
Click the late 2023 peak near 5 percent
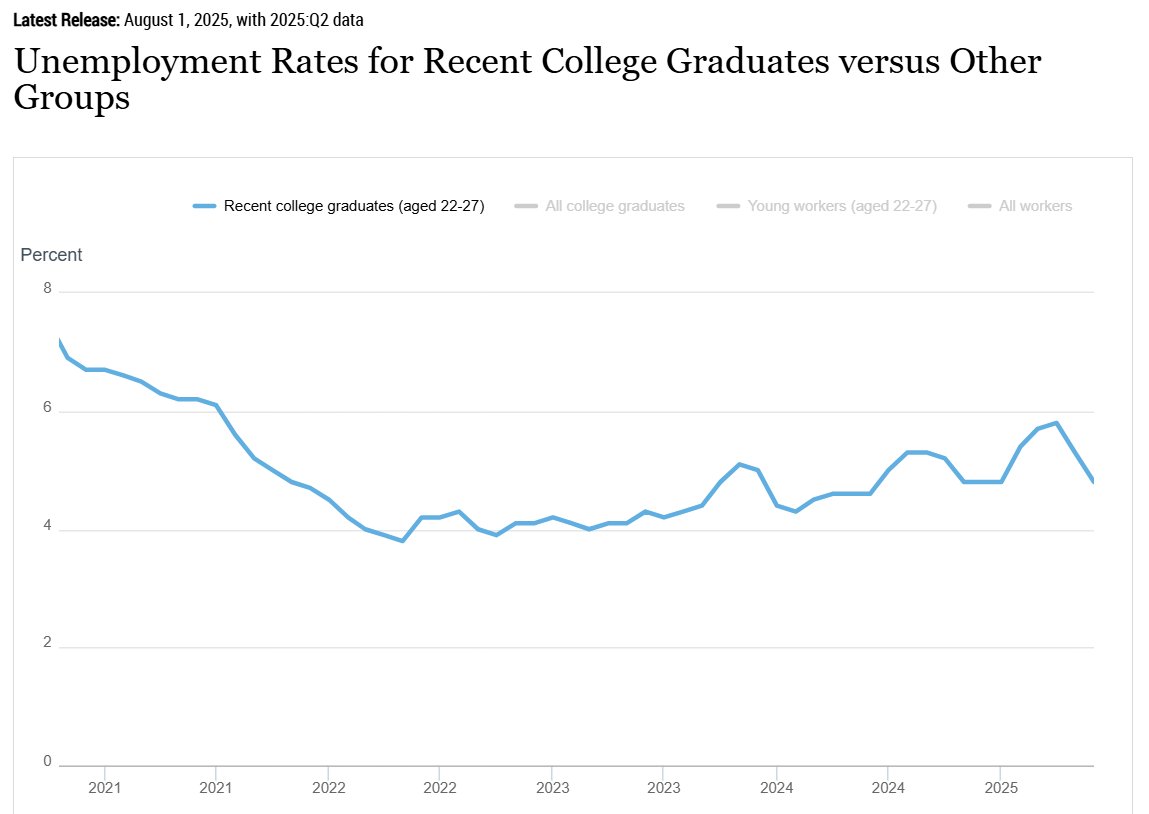(x=739, y=464)
